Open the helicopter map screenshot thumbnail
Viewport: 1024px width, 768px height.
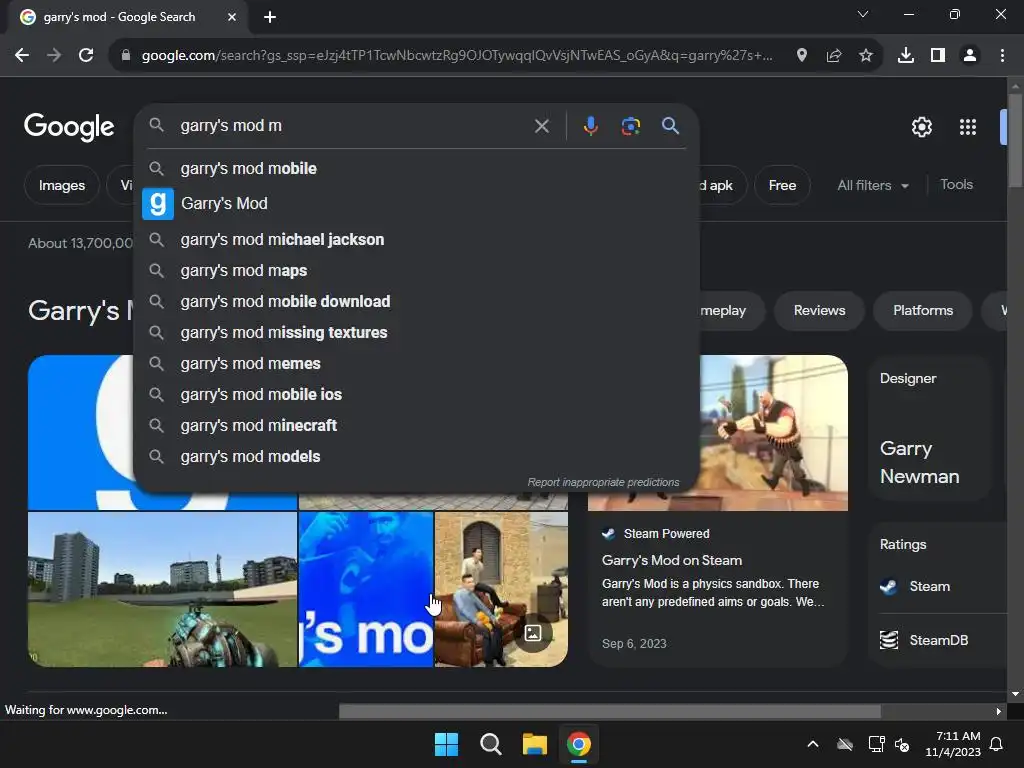click(163, 590)
